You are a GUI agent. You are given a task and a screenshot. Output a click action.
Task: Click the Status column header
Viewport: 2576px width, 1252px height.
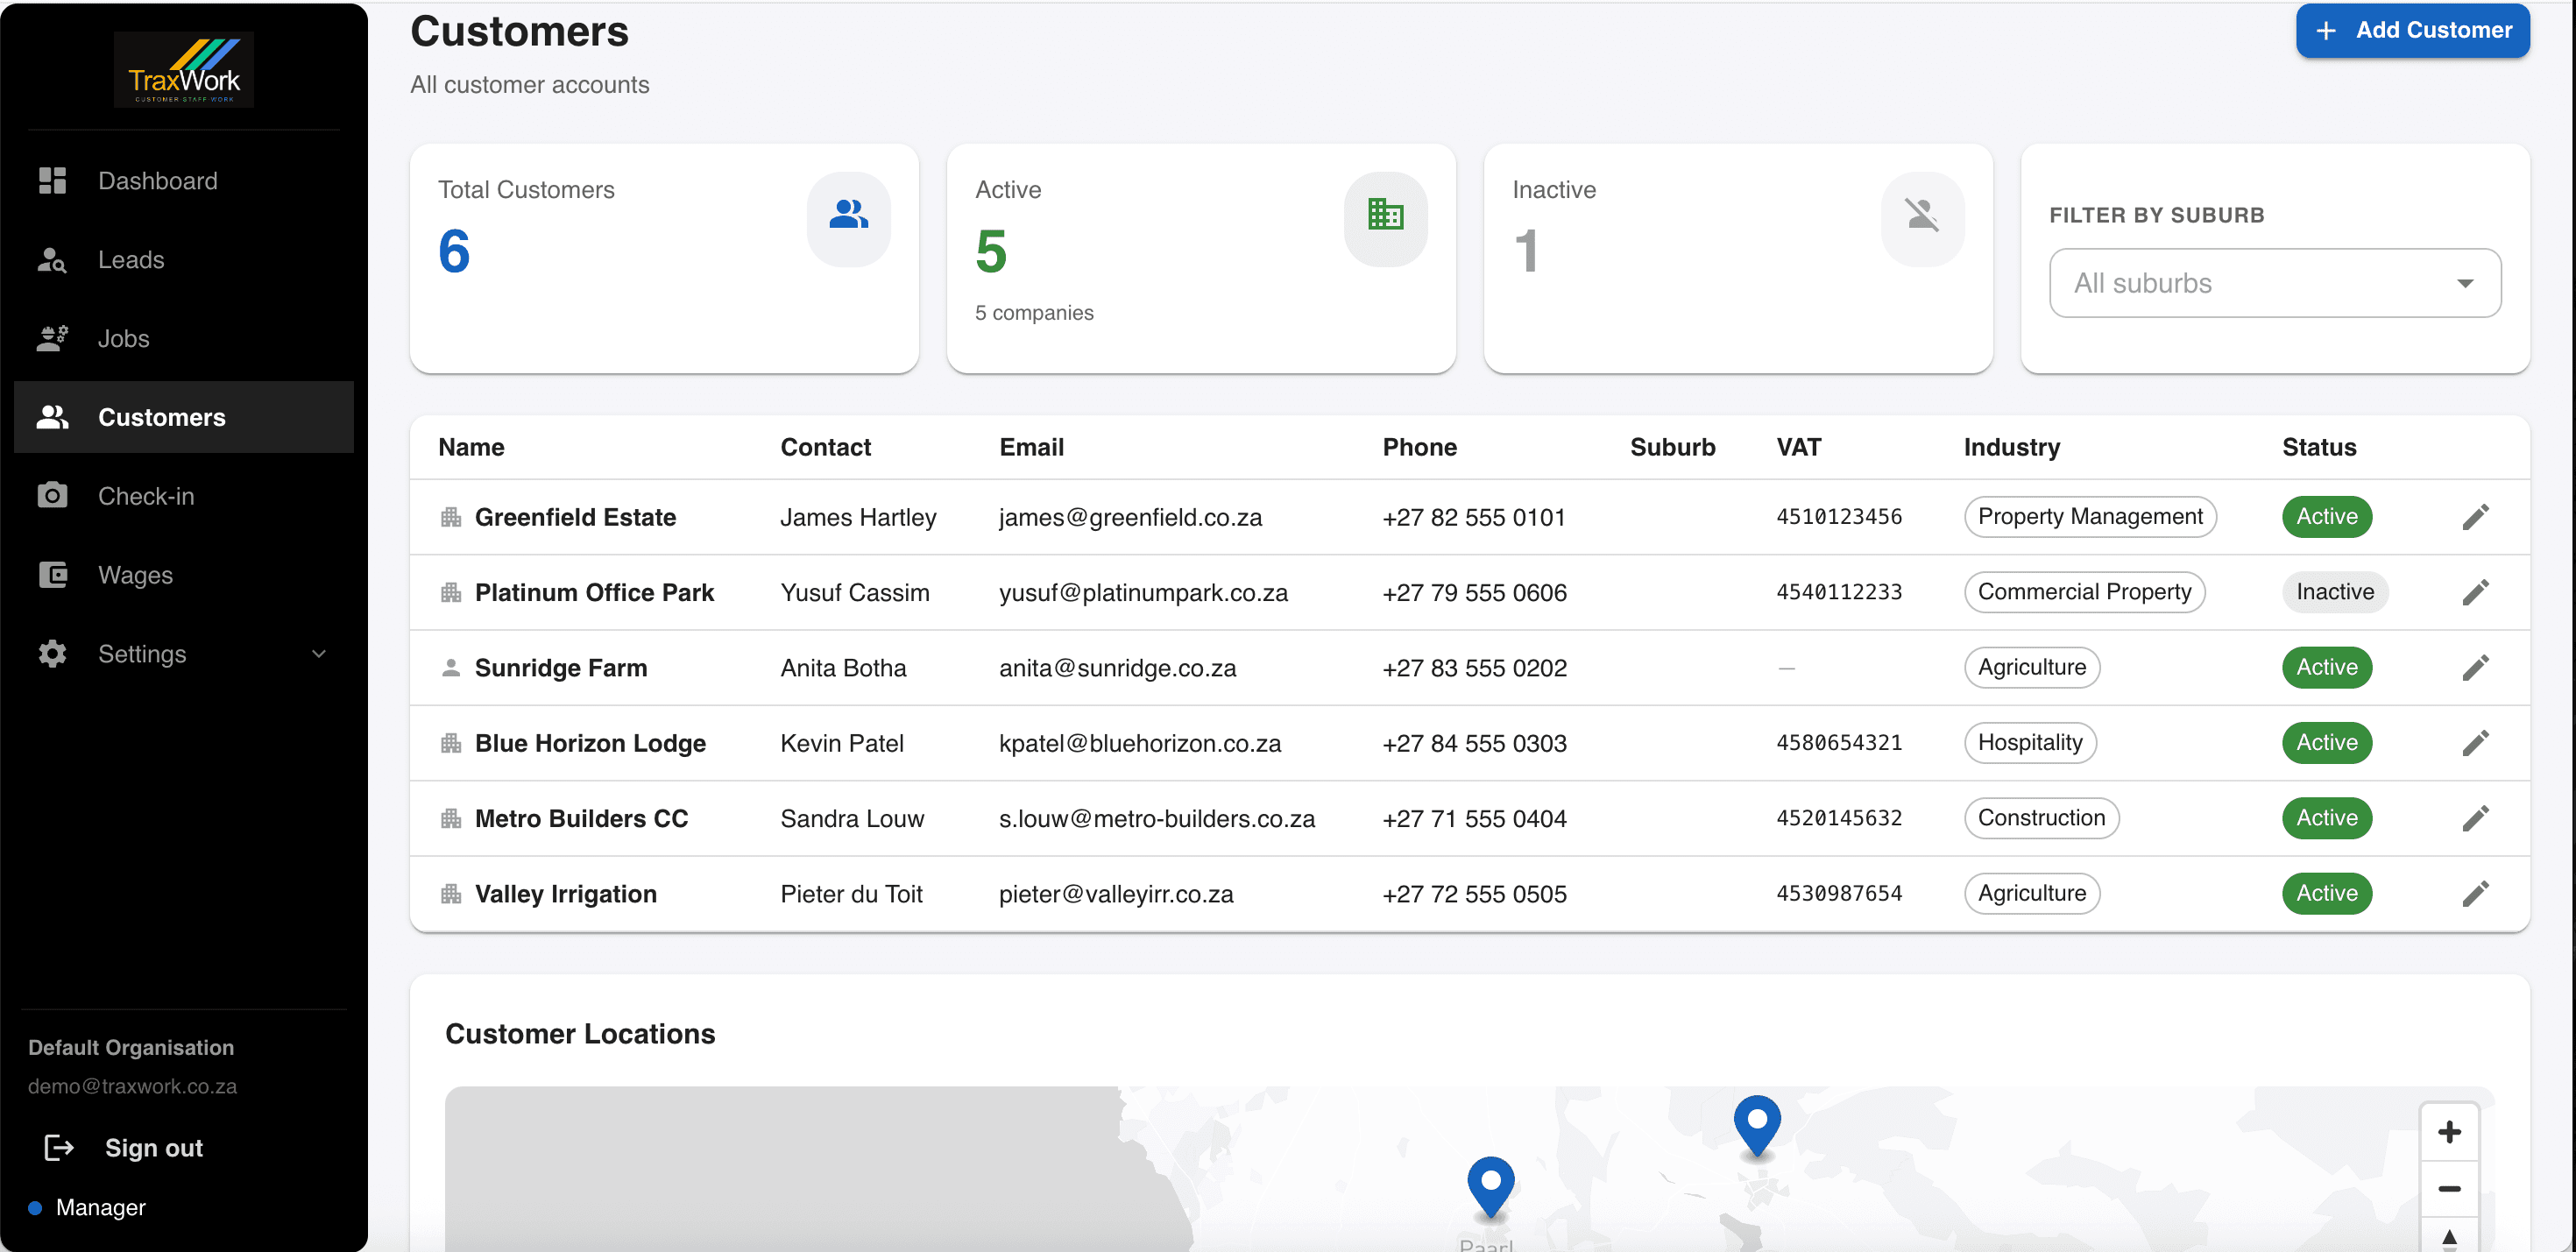pyautogui.click(x=2319, y=447)
